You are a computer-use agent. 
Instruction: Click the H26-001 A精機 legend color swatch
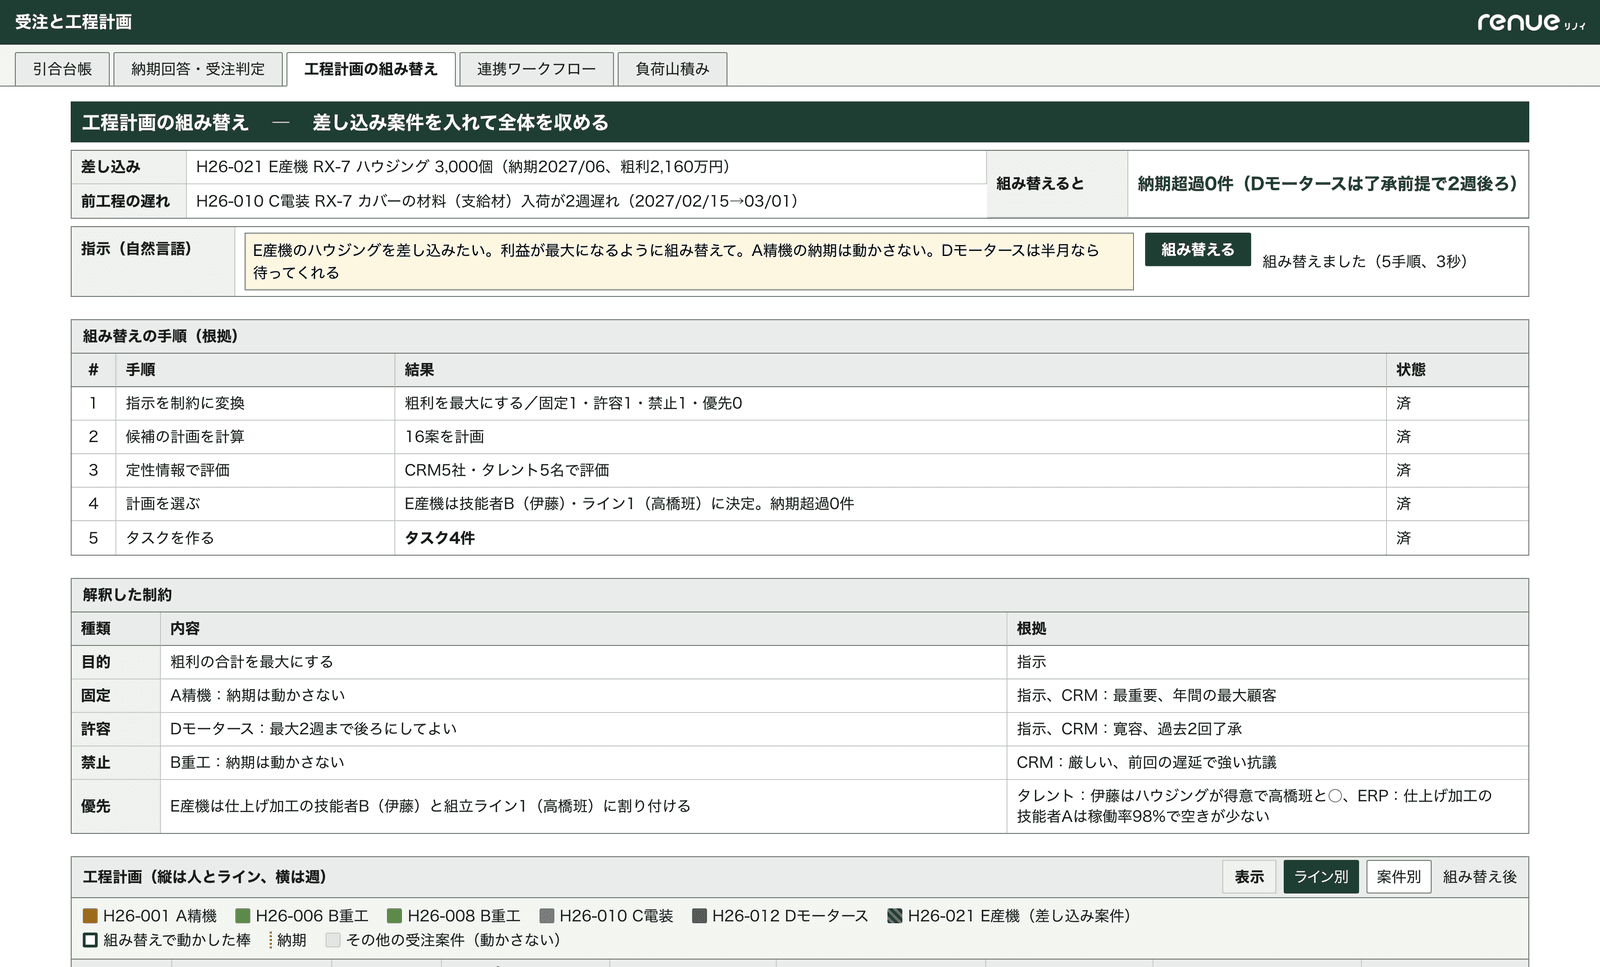(90, 916)
